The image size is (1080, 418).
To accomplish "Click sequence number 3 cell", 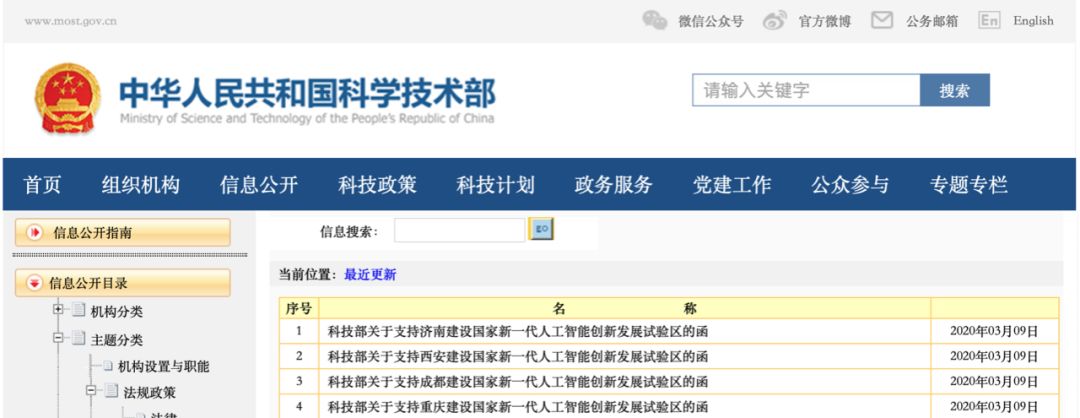I will tap(299, 381).
